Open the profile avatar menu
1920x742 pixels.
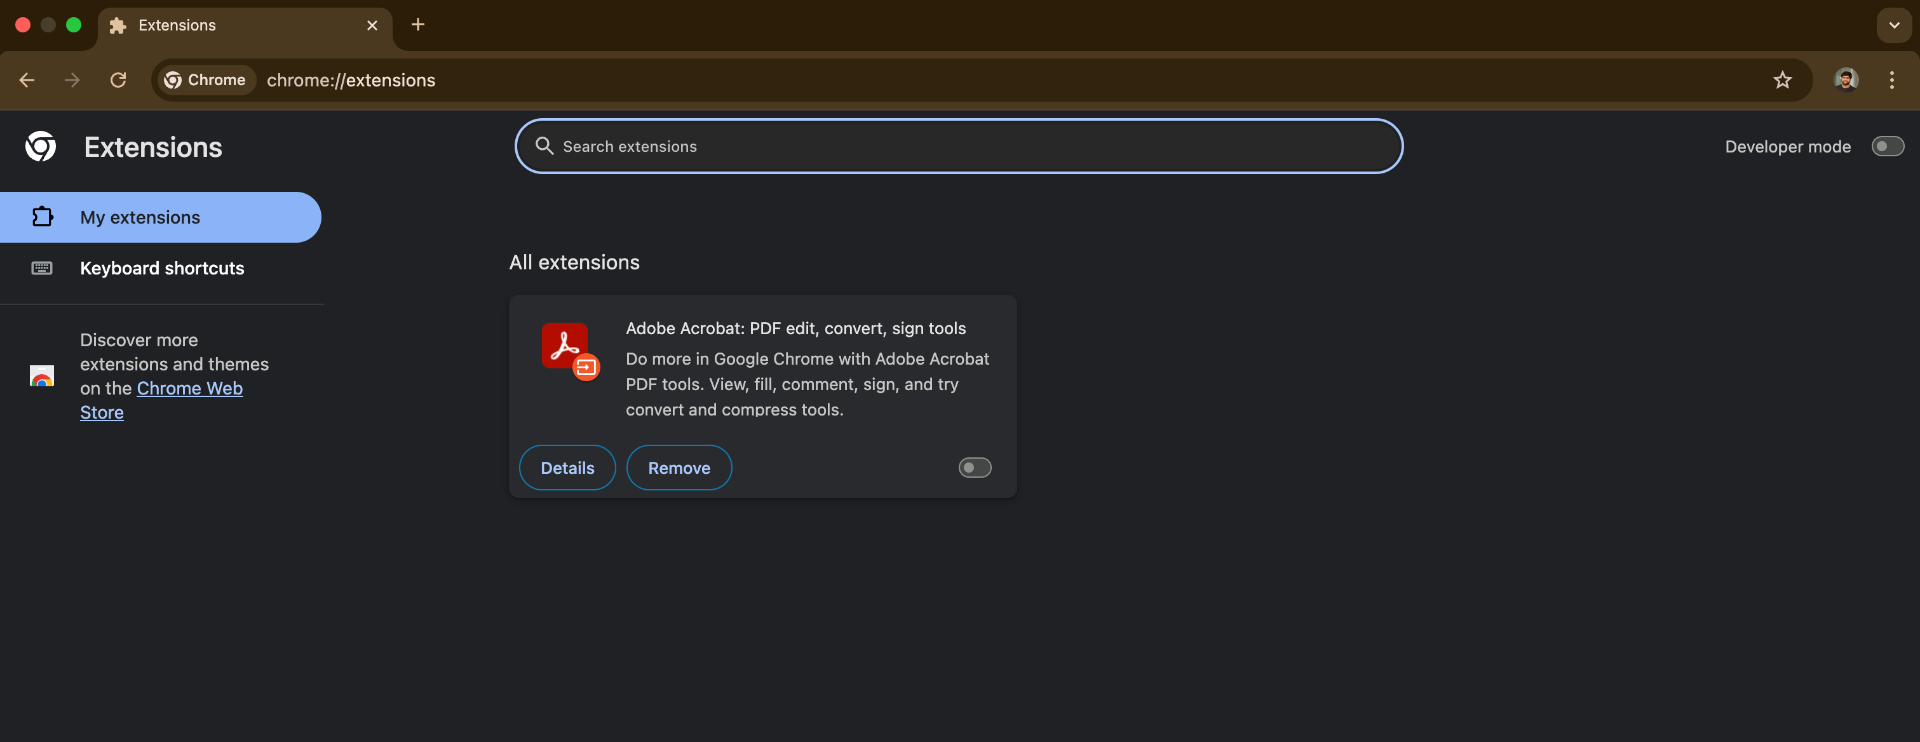point(1846,80)
